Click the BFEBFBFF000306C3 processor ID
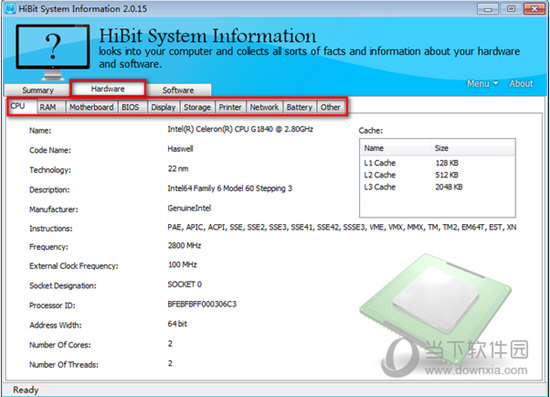 202,304
